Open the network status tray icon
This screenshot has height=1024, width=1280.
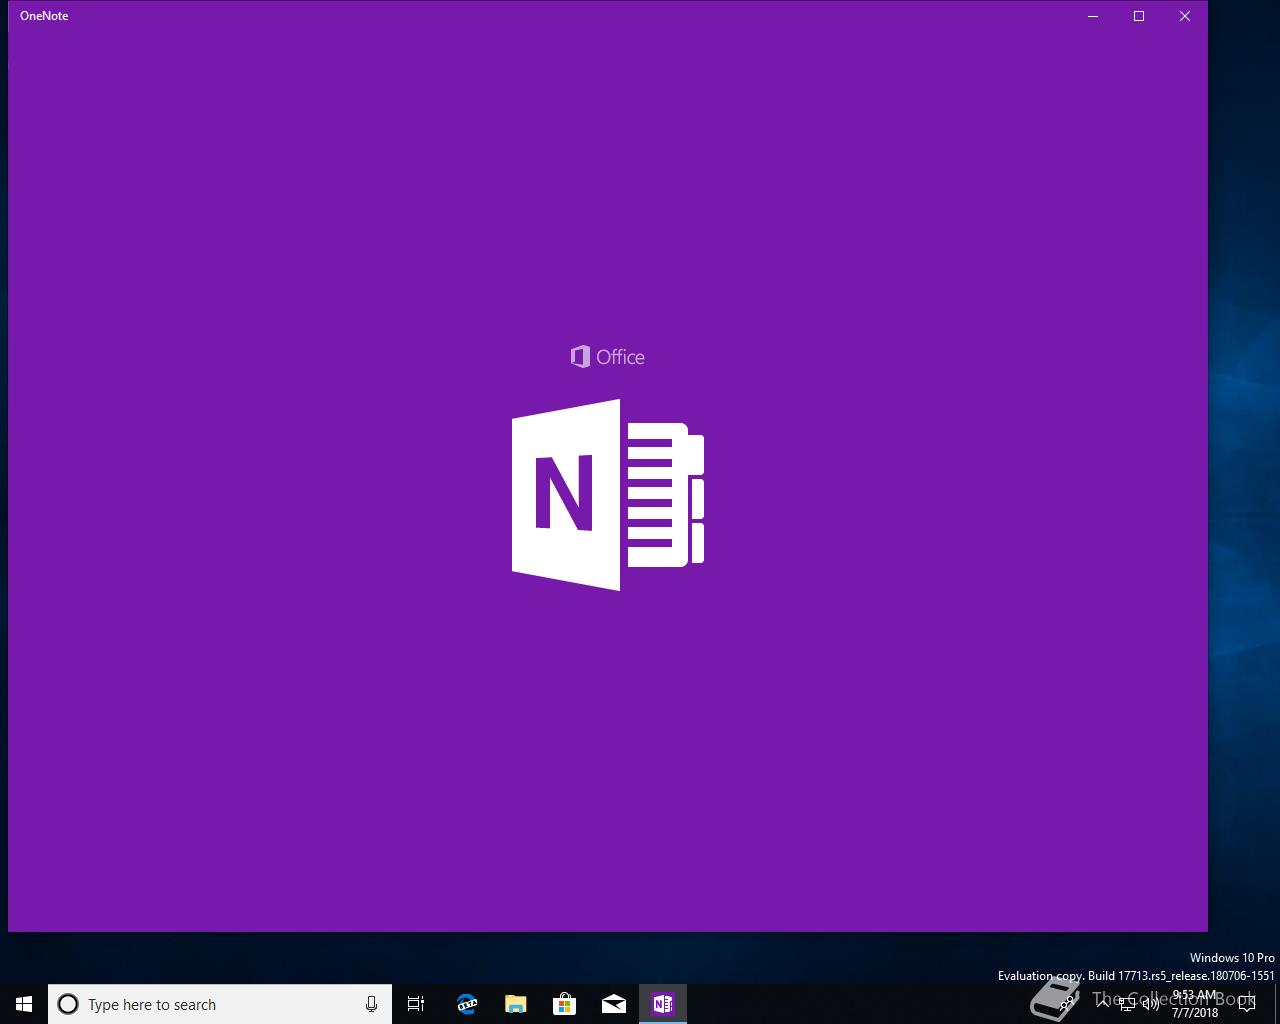1127,1004
